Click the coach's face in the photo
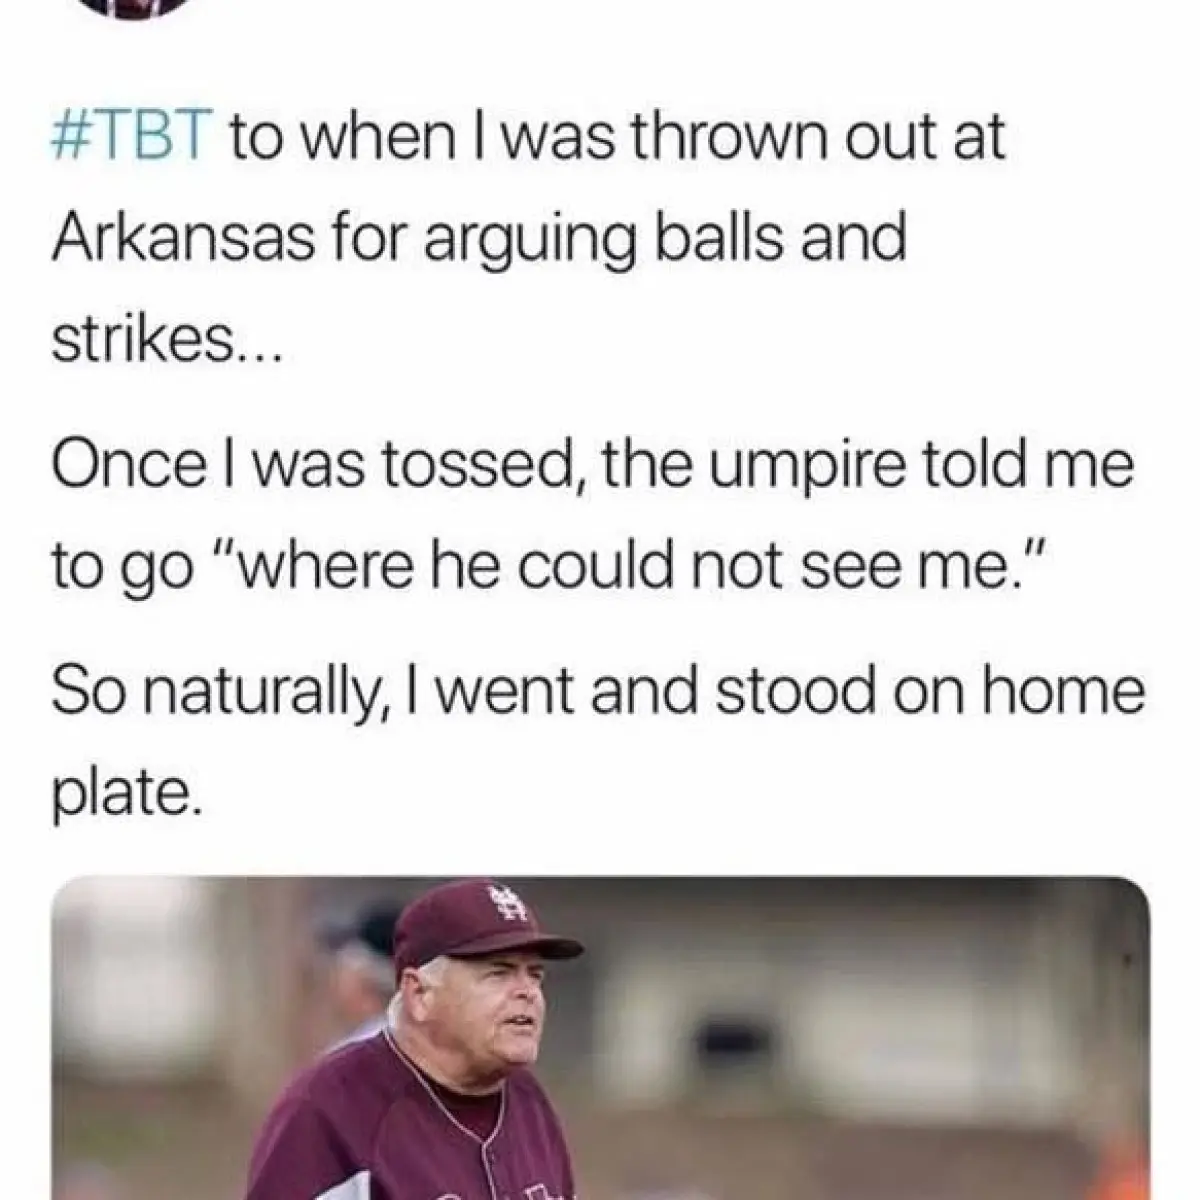 point(487,1011)
